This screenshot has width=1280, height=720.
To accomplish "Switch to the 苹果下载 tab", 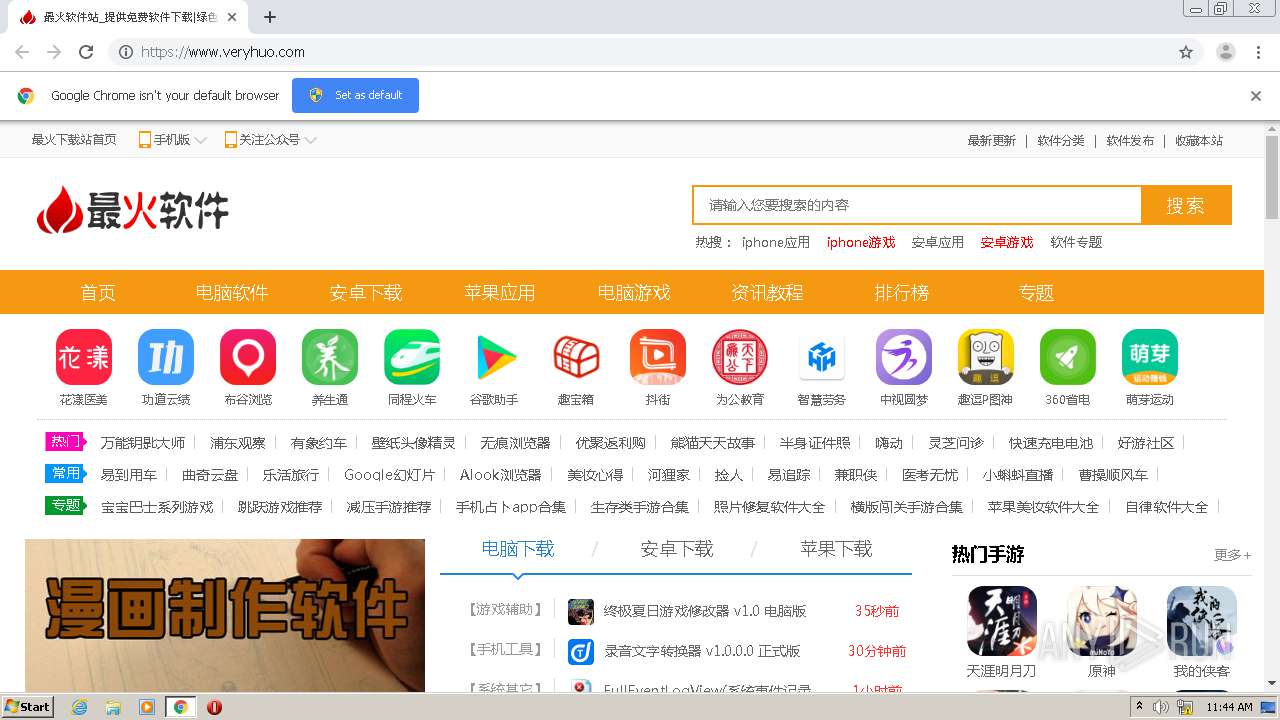I will pos(836,549).
